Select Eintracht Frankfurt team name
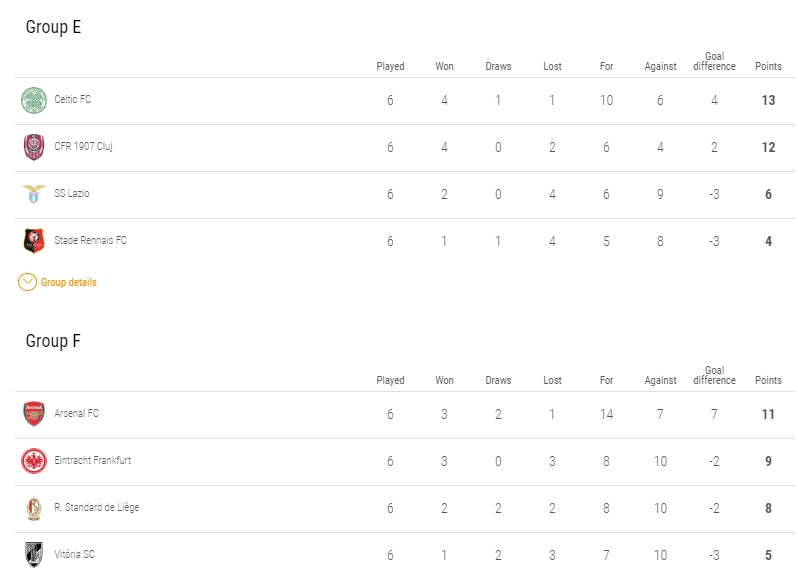This screenshot has height=583, width=798. [x=92, y=461]
